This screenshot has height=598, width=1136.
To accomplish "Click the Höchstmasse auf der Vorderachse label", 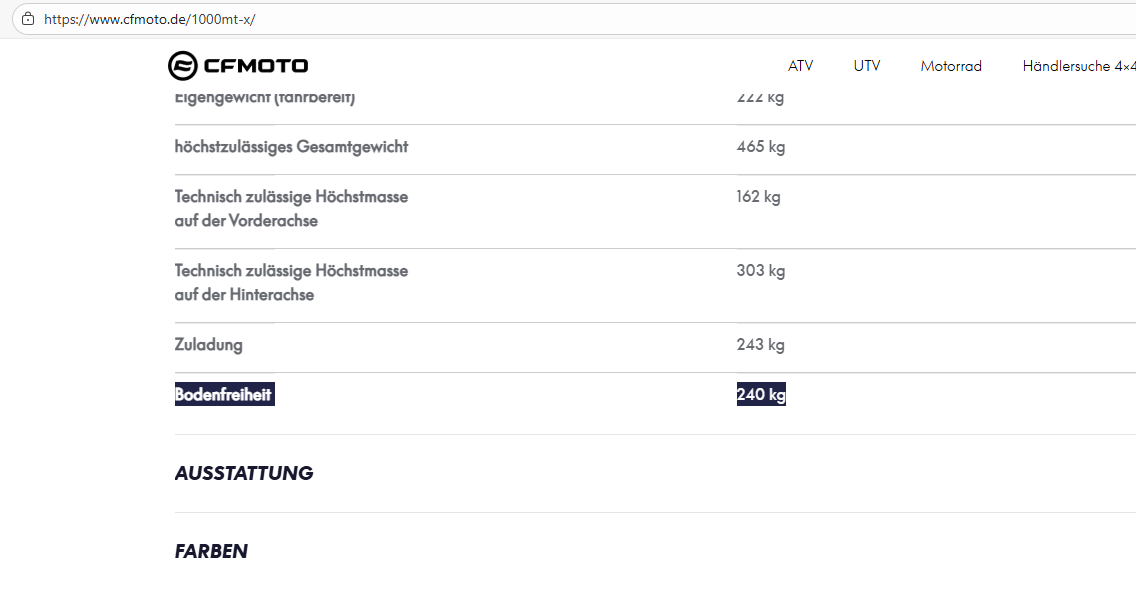I will point(291,208).
